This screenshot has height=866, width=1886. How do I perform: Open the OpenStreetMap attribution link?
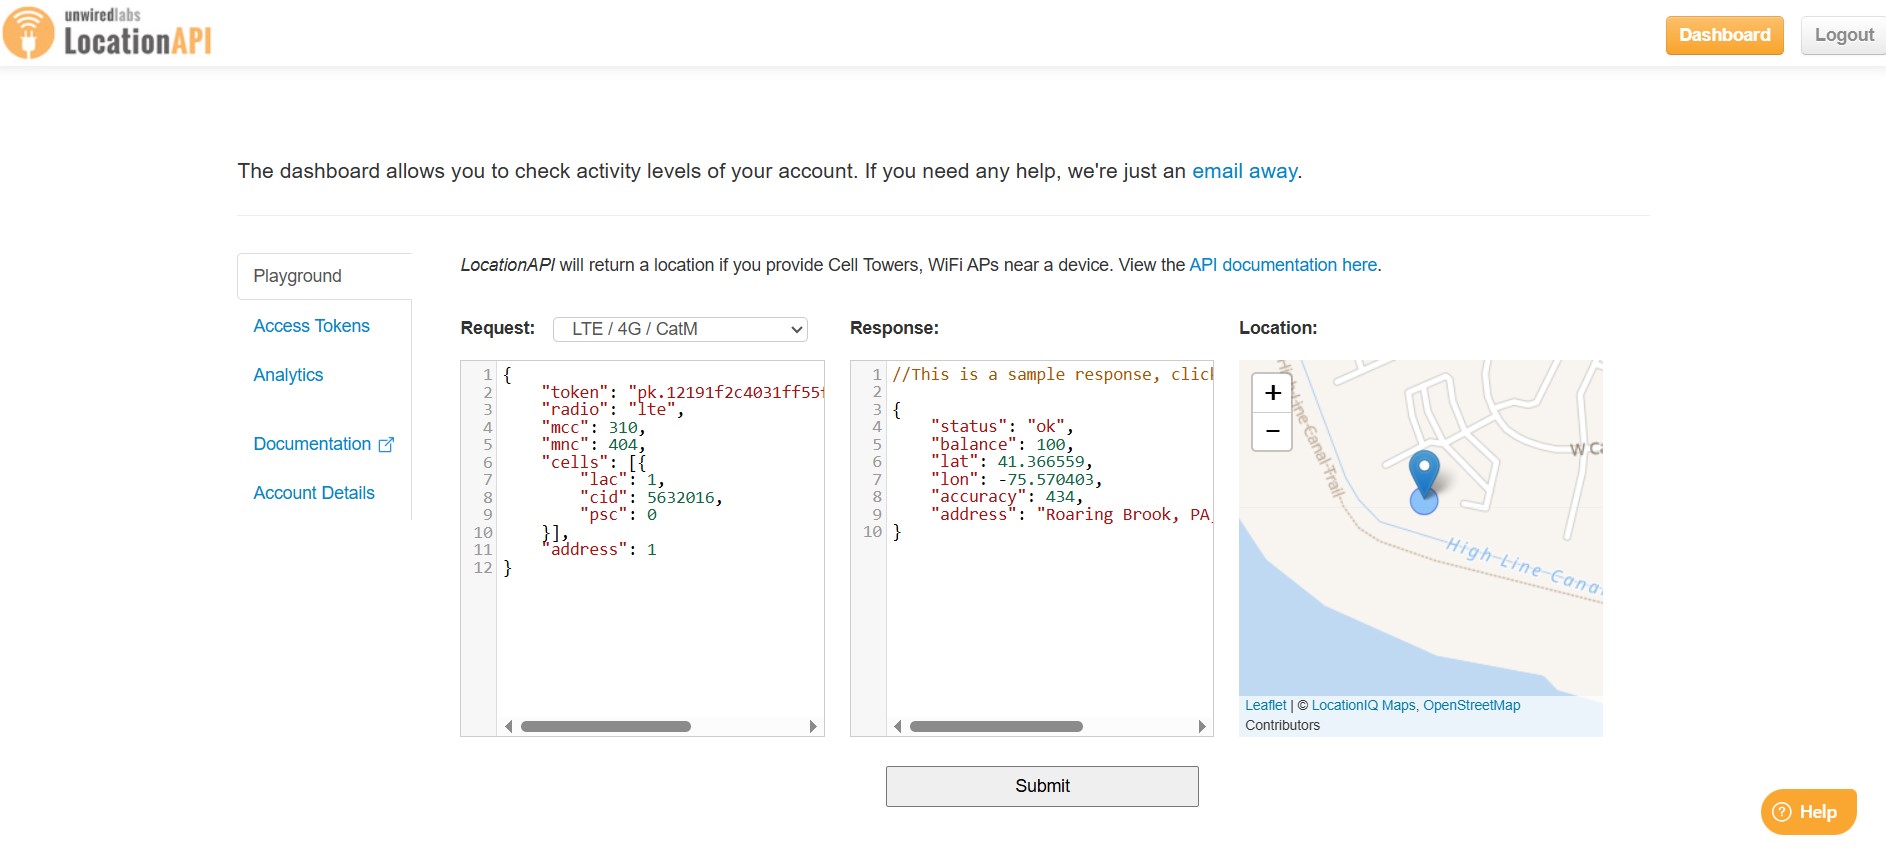[x=1471, y=706]
